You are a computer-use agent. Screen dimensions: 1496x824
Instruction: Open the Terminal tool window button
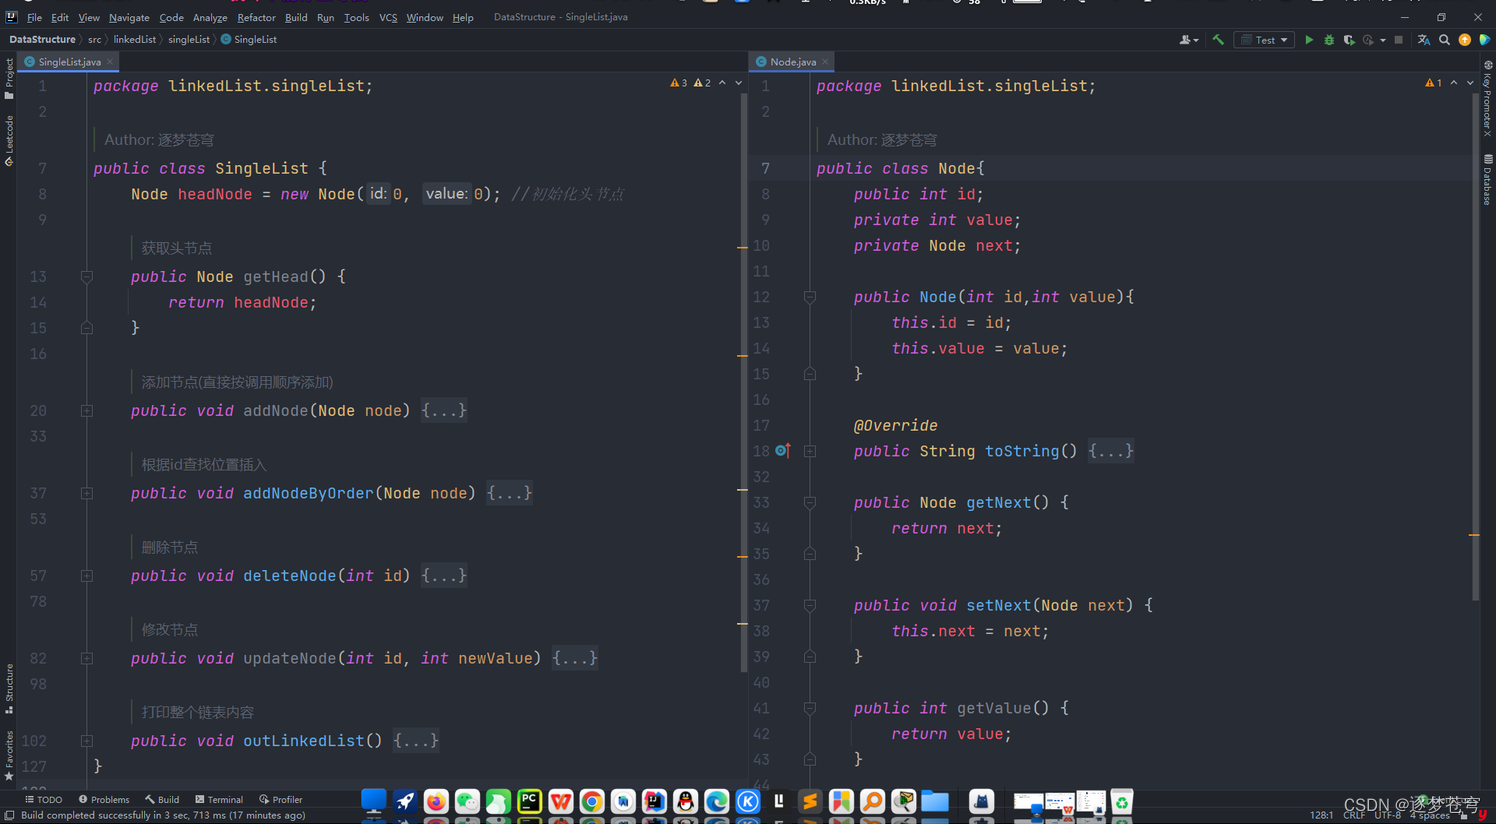[x=219, y=800]
